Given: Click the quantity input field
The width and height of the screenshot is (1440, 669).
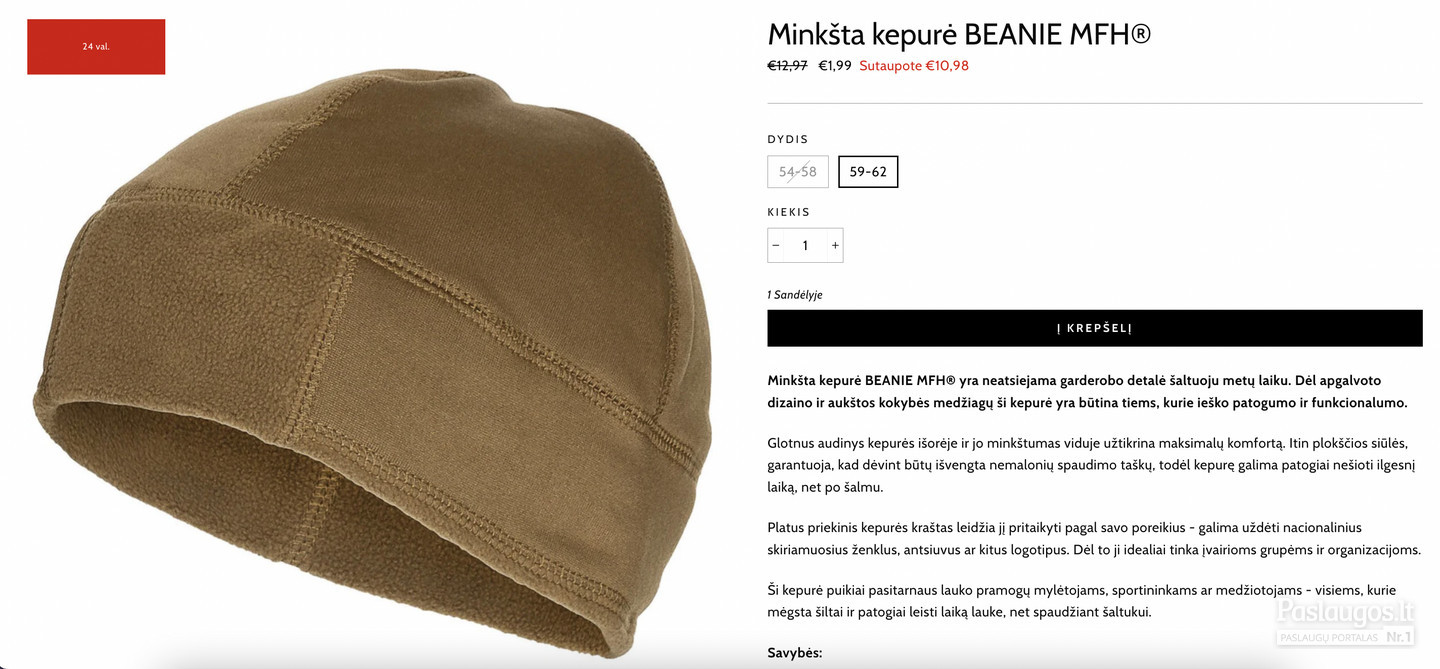Looking at the screenshot, I should tap(805, 246).
